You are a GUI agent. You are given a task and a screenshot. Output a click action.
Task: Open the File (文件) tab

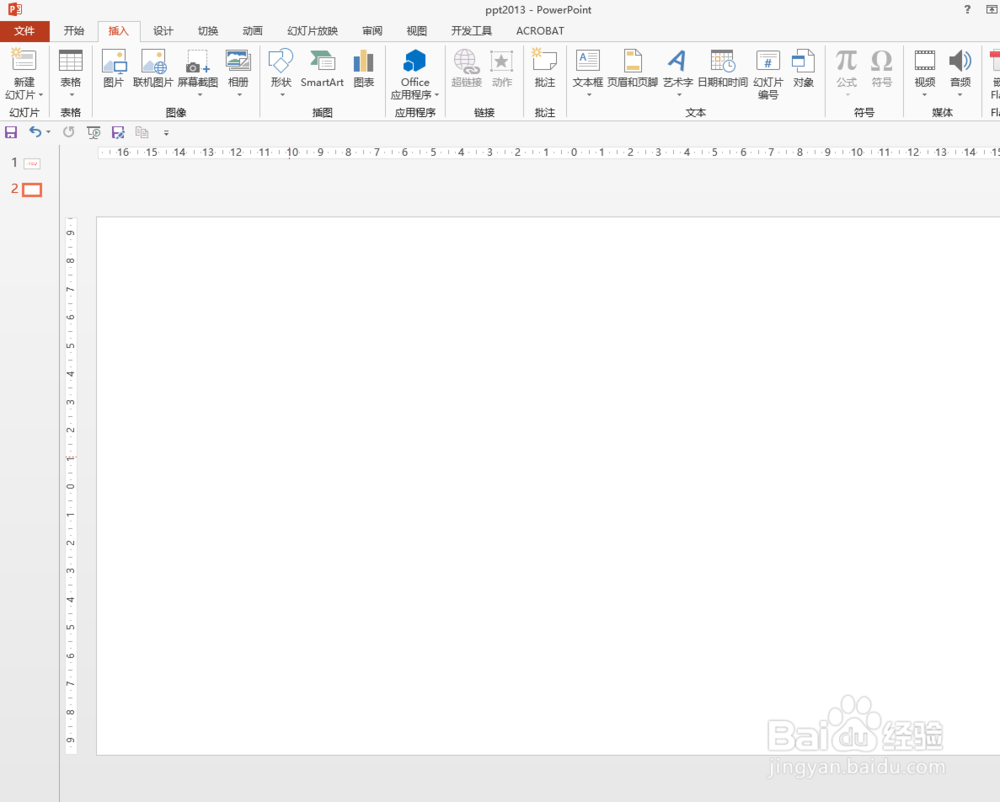click(x=24, y=31)
